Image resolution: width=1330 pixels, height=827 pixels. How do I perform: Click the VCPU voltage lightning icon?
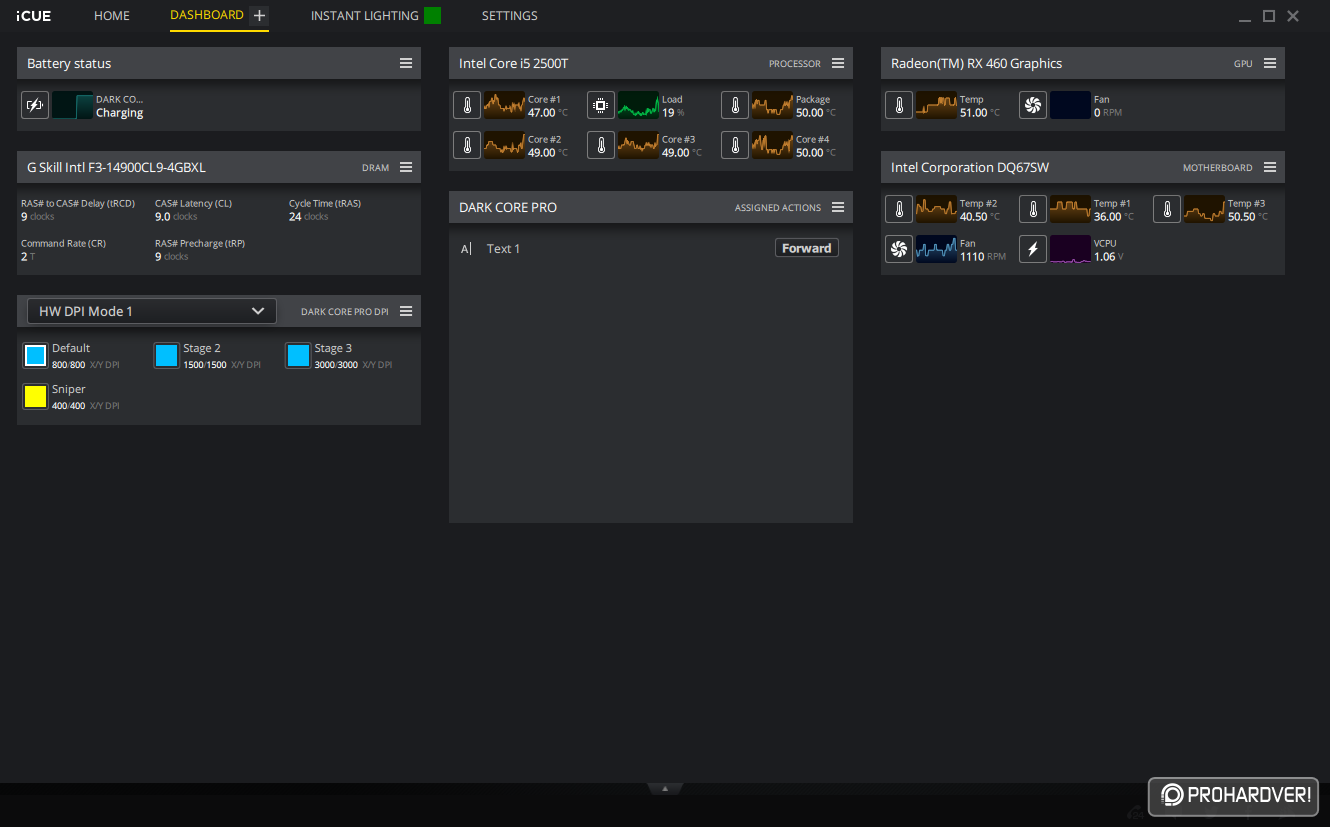[x=1033, y=249]
